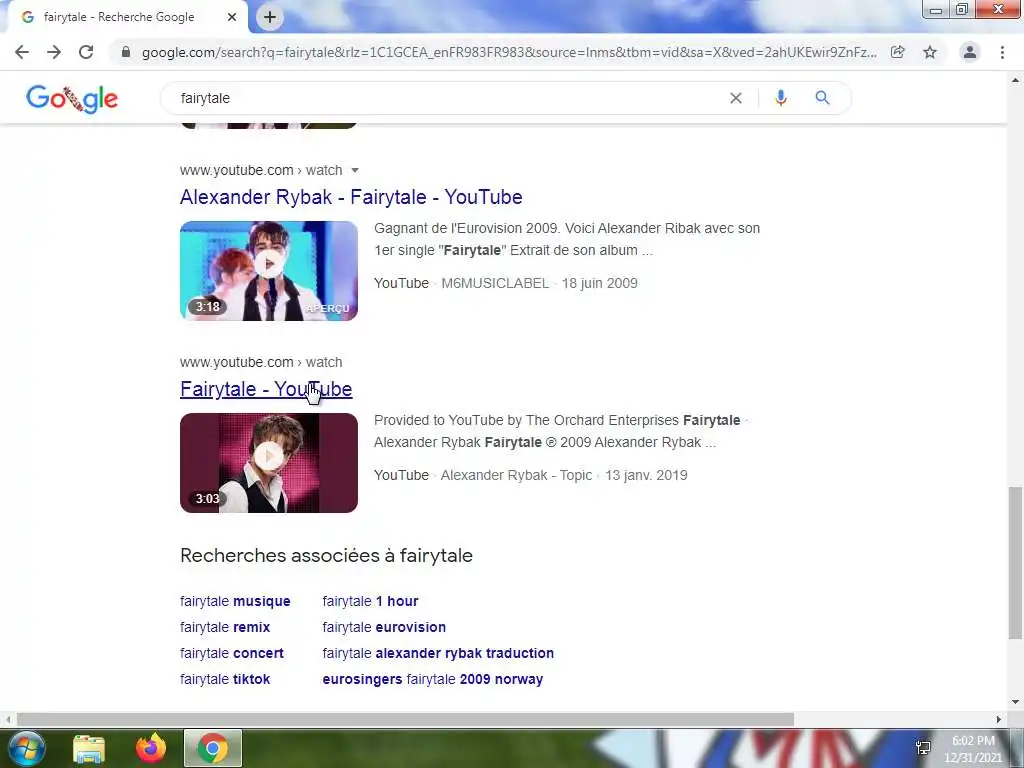Click the 18 juin 2009 date
The image size is (1024, 768).
coord(600,283)
